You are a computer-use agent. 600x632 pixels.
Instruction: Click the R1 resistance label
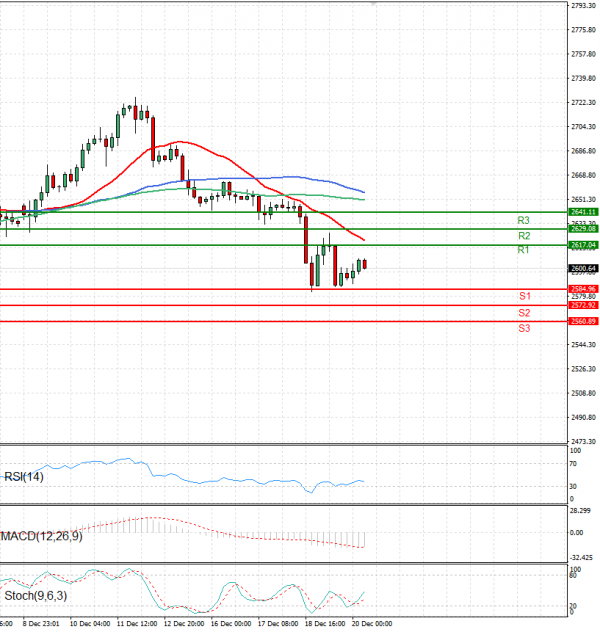tap(523, 250)
